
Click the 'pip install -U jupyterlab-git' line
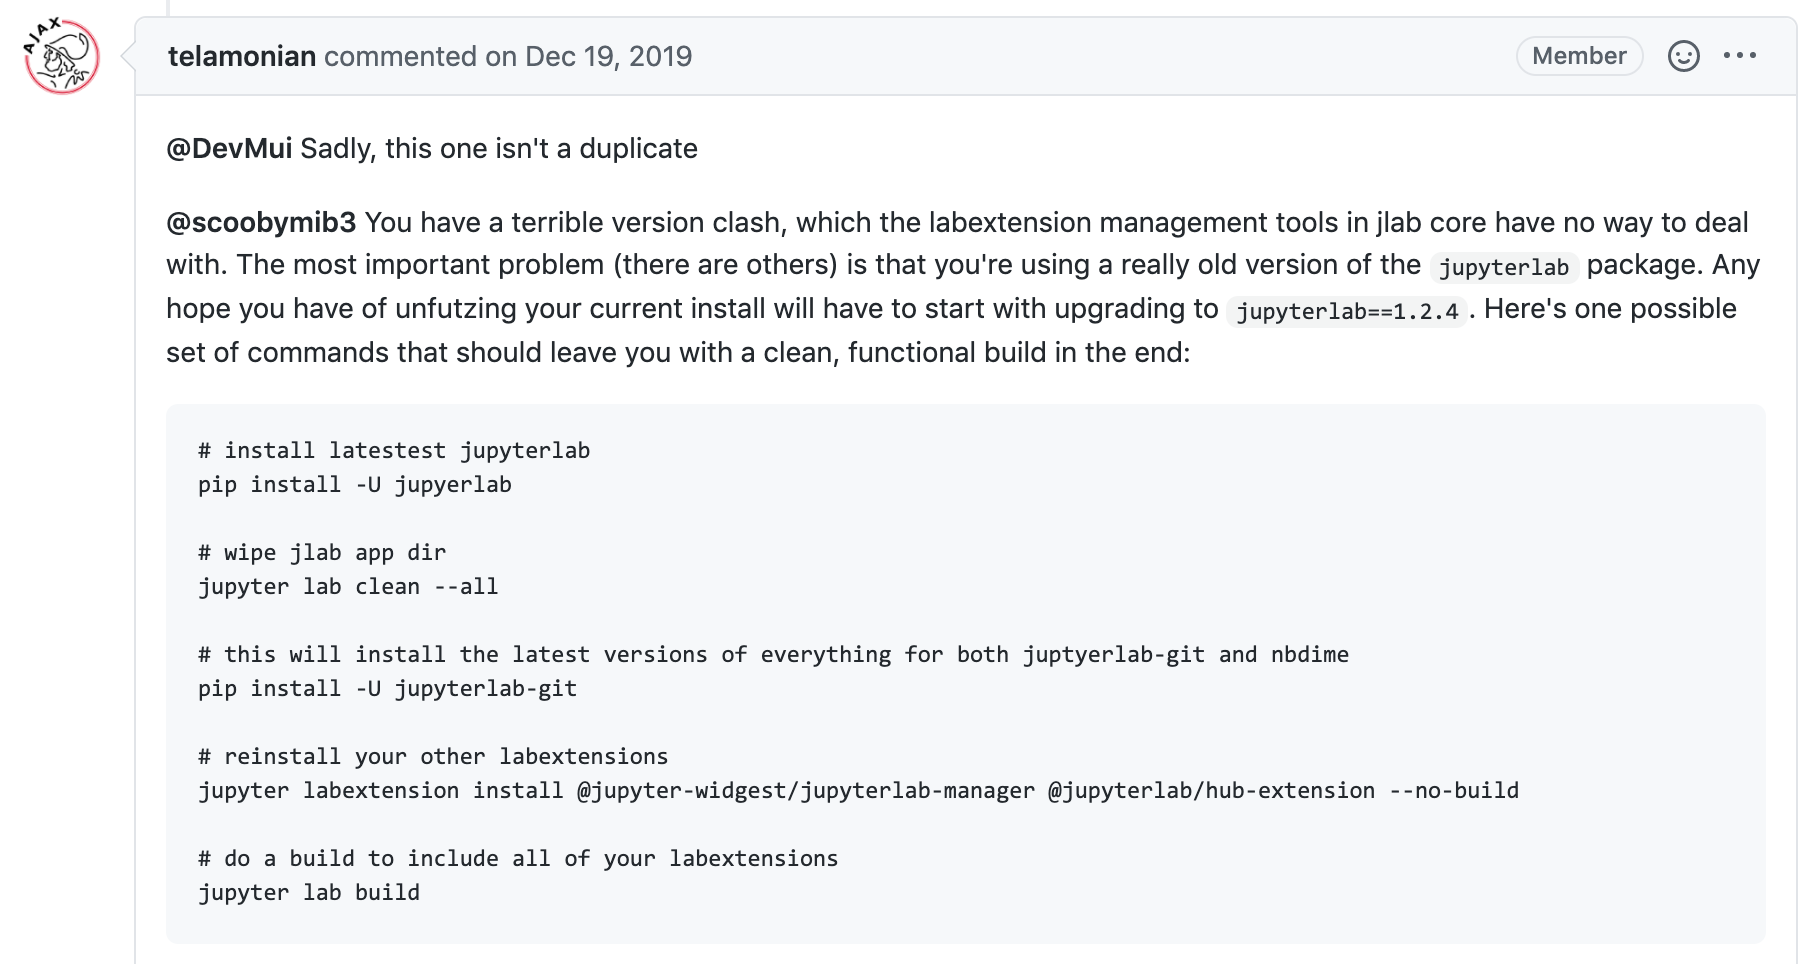point(388,689)
